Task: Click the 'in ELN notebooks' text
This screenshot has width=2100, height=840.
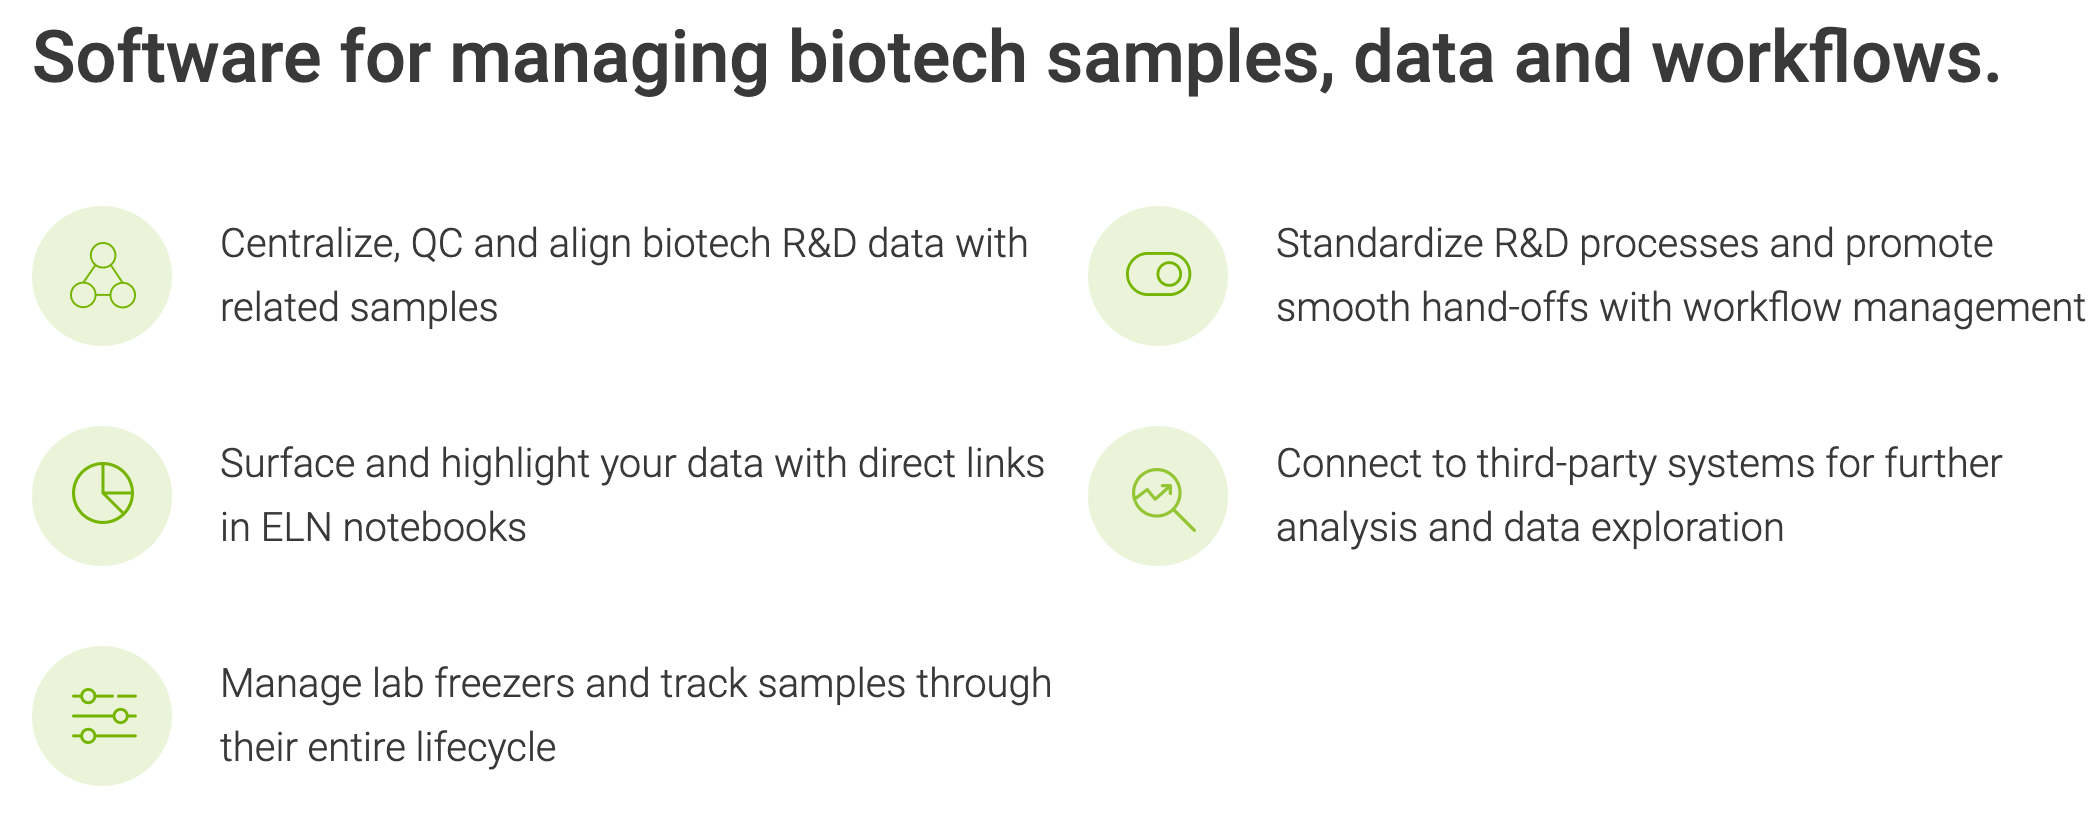Action: tap(373, 528)
